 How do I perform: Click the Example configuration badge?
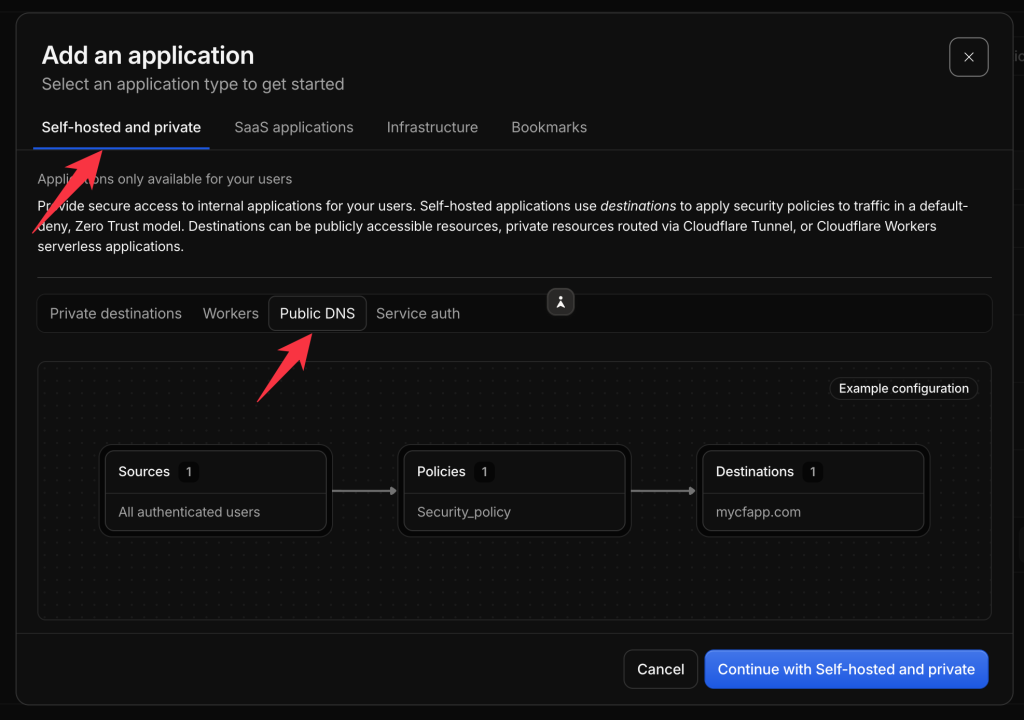tap(903, 388)
